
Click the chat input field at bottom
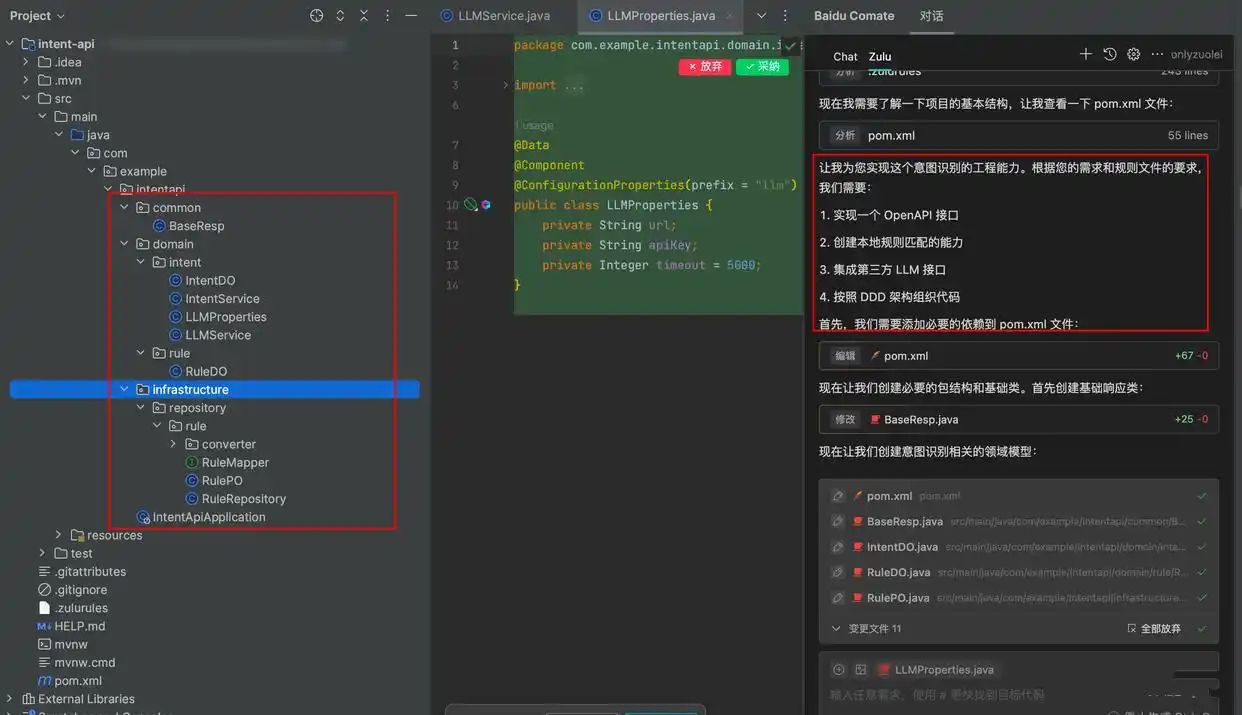click(1000, 694)
